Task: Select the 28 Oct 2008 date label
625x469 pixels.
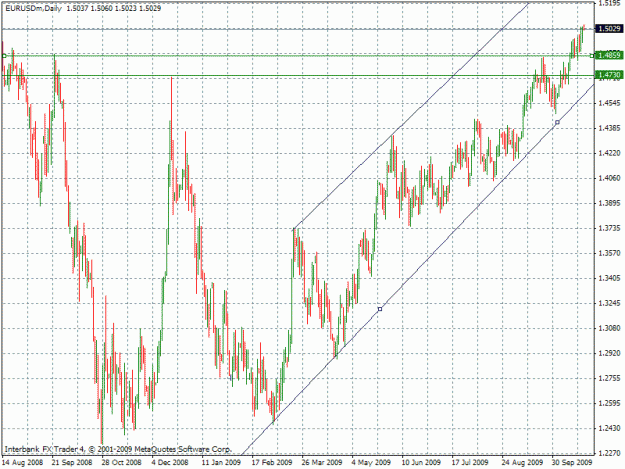Action: click(x=121, y=463)
